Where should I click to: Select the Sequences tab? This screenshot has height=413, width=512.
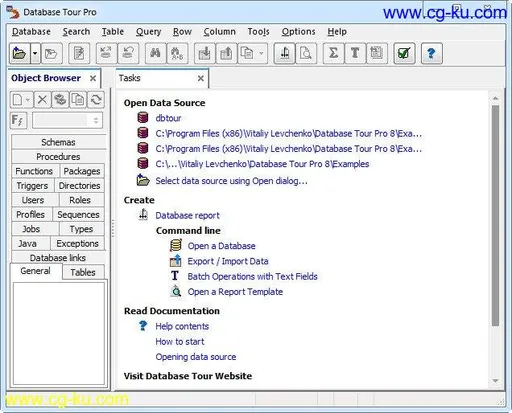(78, 215)
